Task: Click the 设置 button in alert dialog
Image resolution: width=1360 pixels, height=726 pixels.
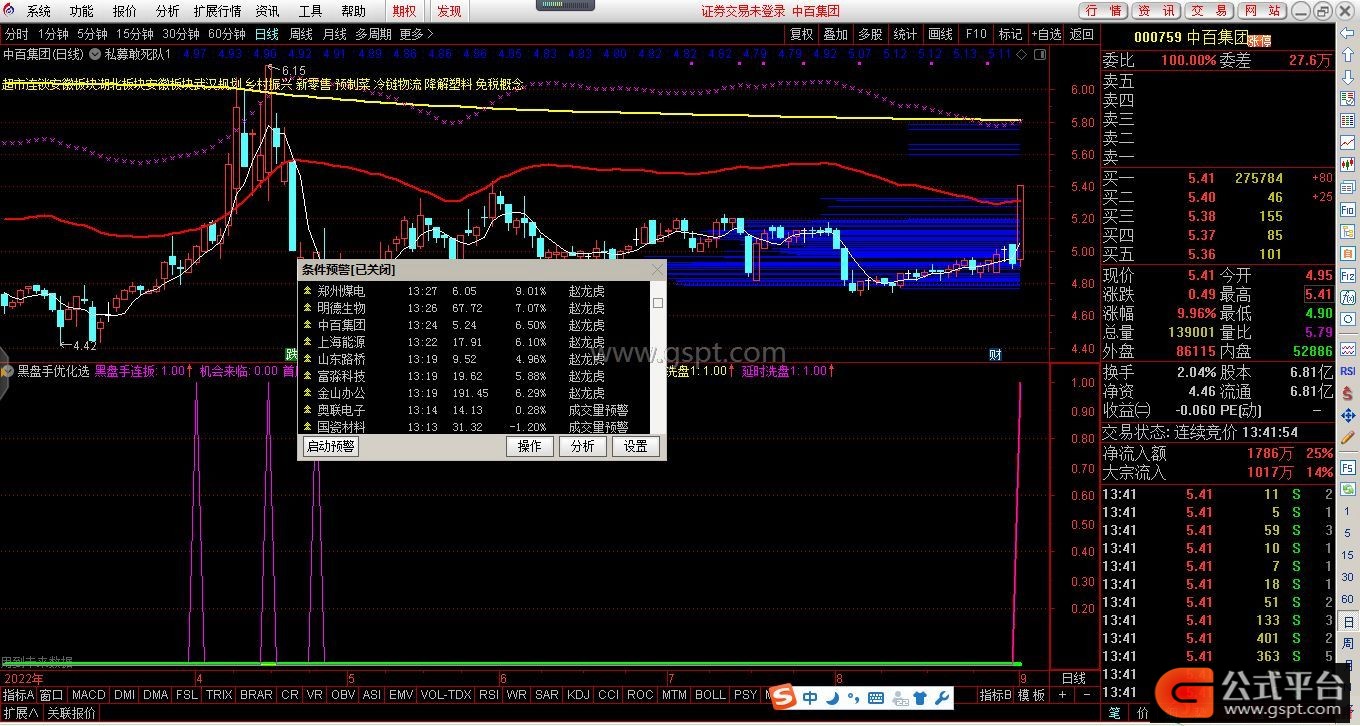Action: 636,446
